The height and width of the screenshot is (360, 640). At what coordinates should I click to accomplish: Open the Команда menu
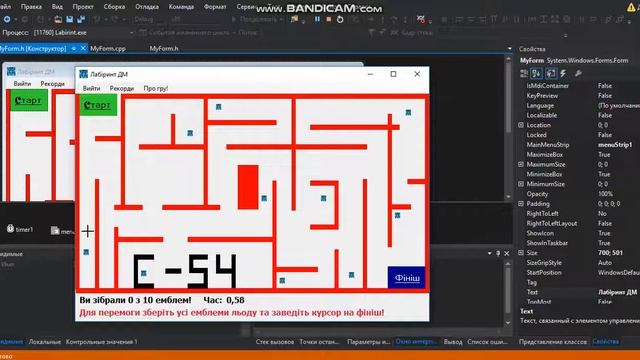(x=181, y=7)
